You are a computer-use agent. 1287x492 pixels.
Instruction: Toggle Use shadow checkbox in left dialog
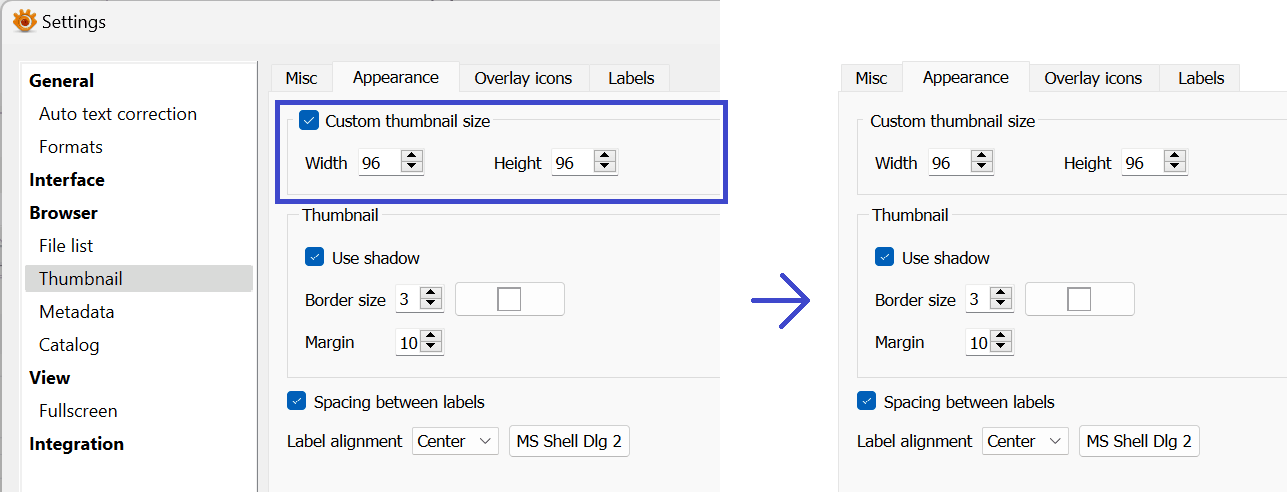click(x=315, y=257)
